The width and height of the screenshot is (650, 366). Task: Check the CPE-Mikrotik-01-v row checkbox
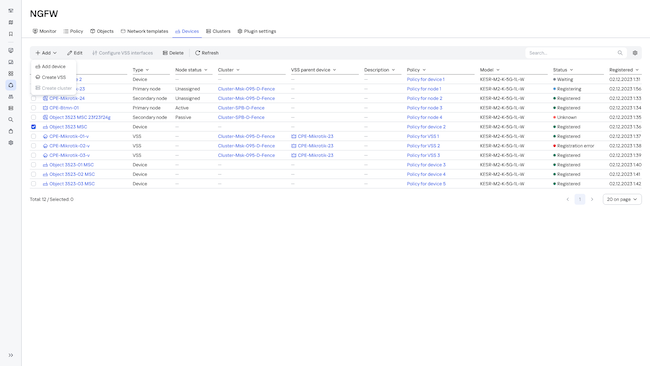[x=34, y=136]
